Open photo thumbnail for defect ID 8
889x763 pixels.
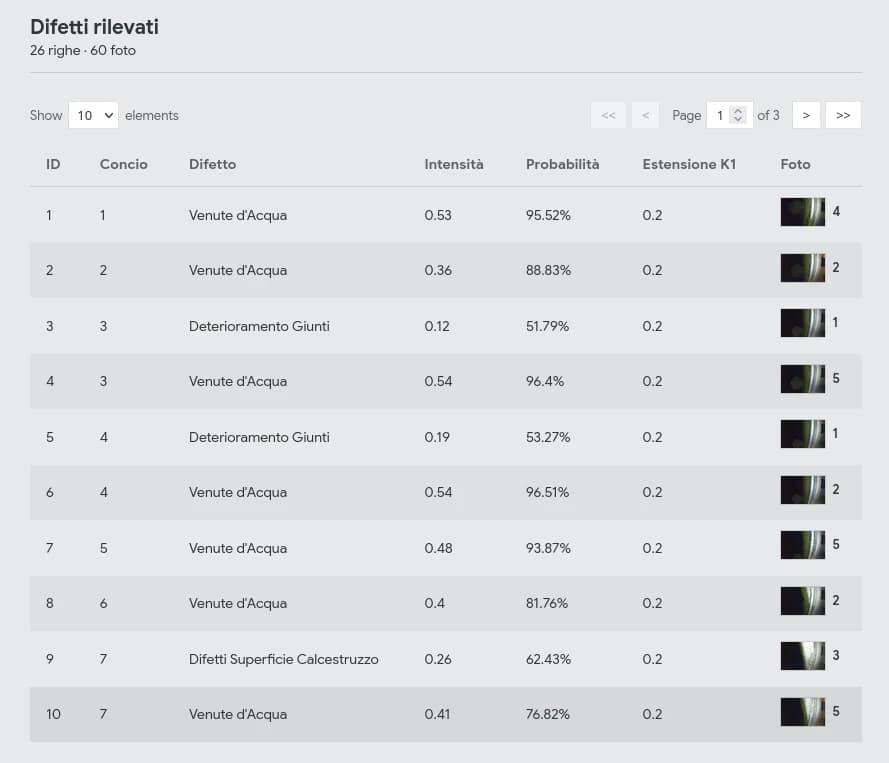pyautogui.click(x=803, y=601)
